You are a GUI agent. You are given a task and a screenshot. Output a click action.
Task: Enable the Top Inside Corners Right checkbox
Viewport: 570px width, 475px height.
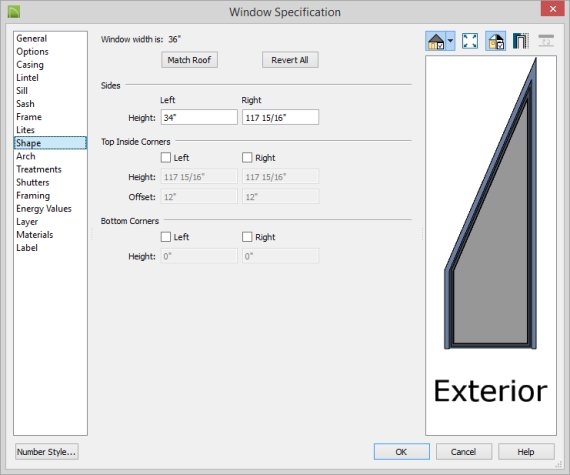[x=247, y=157]
